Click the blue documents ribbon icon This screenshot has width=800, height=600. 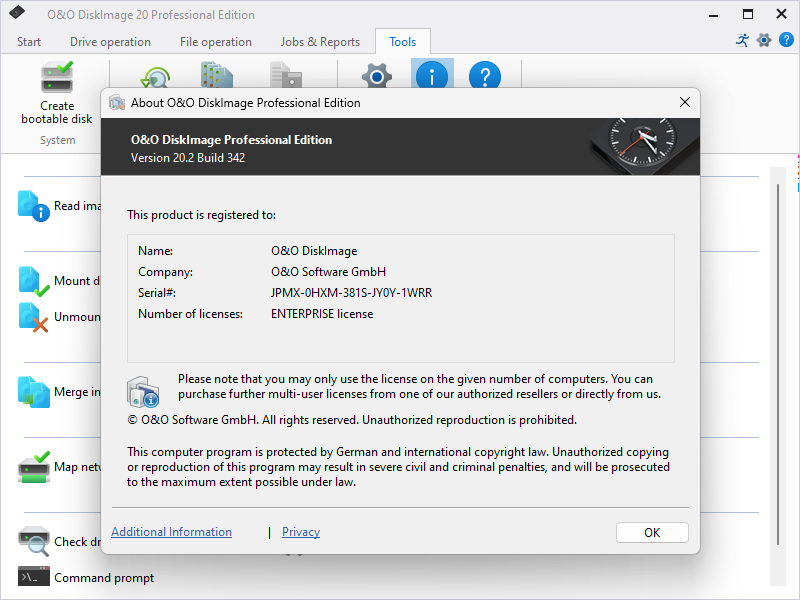(x=217, y=74)
